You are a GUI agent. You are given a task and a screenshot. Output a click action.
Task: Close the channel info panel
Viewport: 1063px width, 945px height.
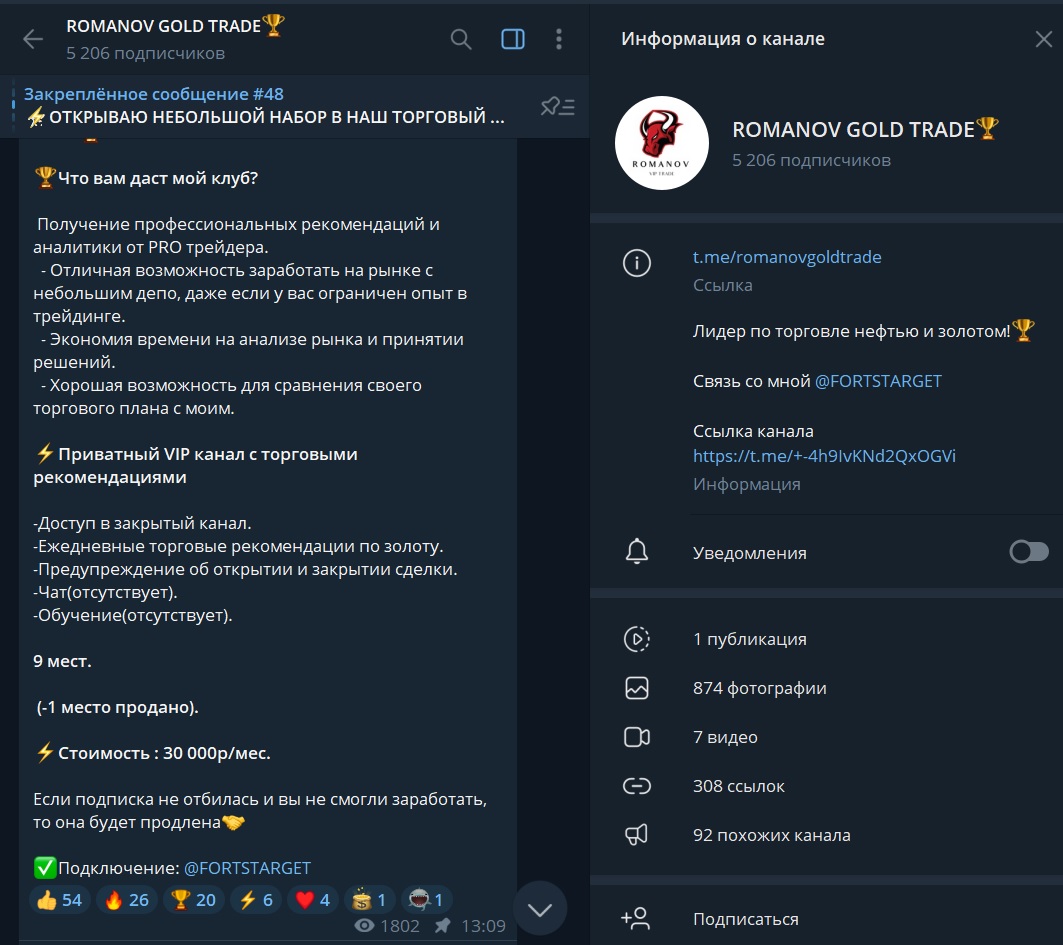tap(1043, 39)
